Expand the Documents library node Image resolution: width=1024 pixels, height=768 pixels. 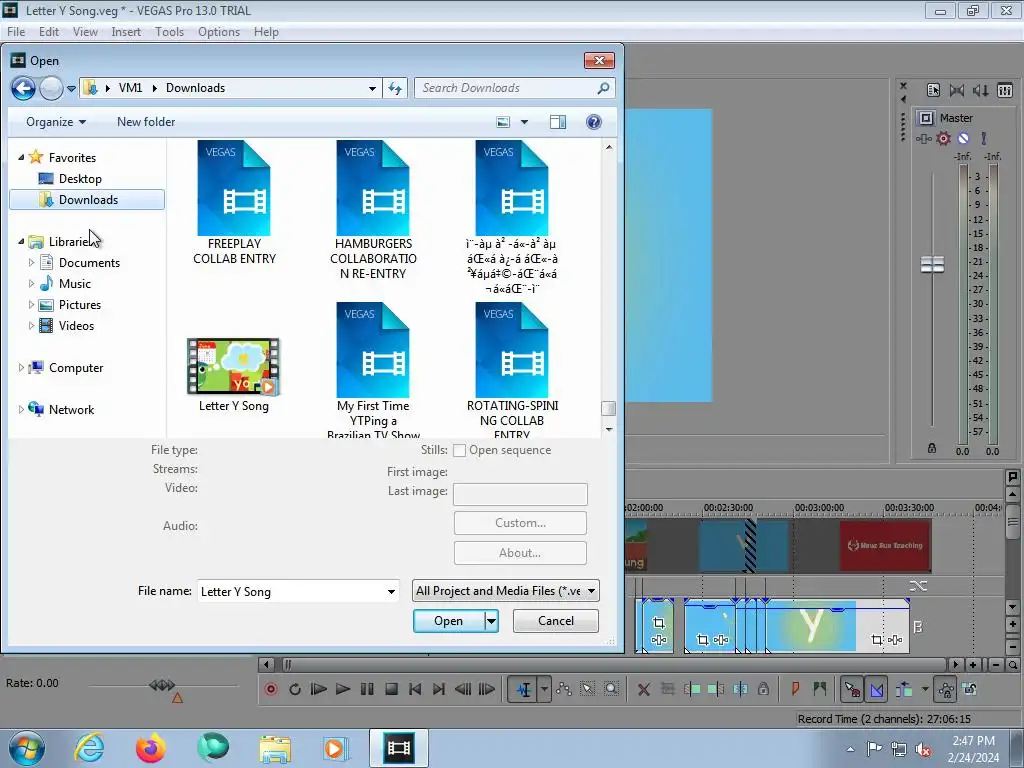point(31,263)
